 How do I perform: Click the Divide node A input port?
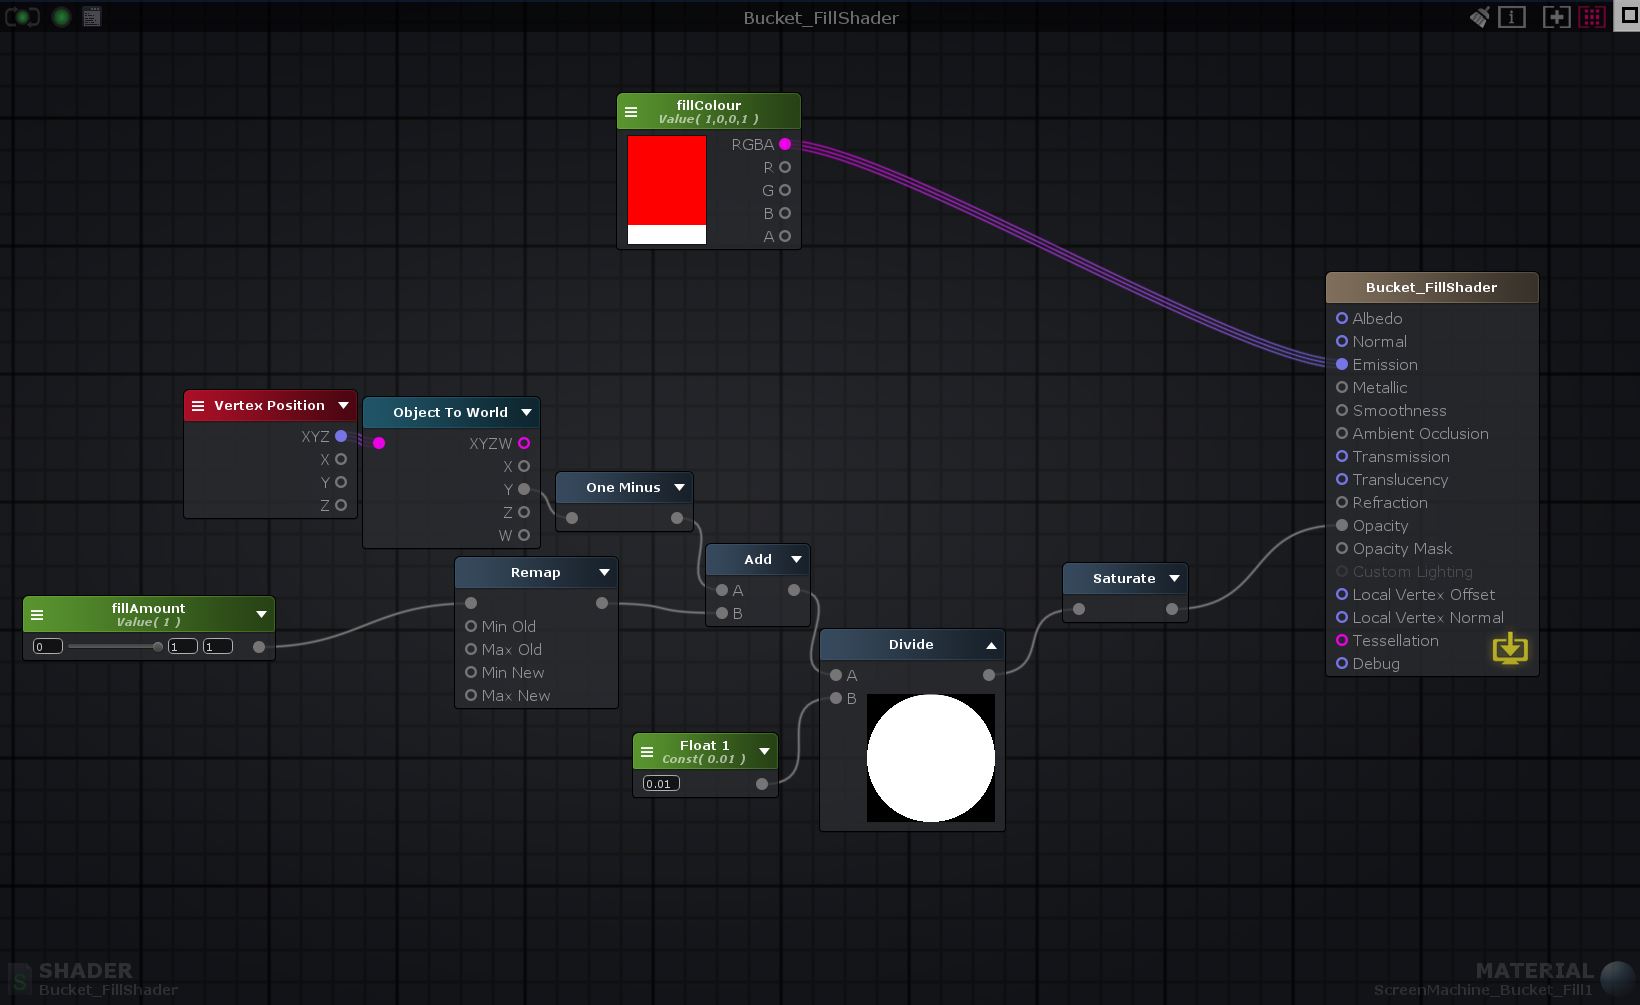(836, 675)
